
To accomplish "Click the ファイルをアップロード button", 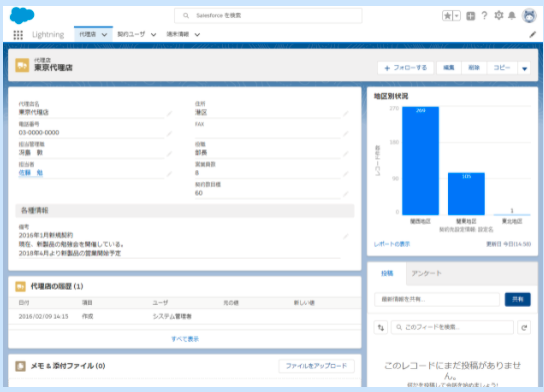I will coord(316,366).
